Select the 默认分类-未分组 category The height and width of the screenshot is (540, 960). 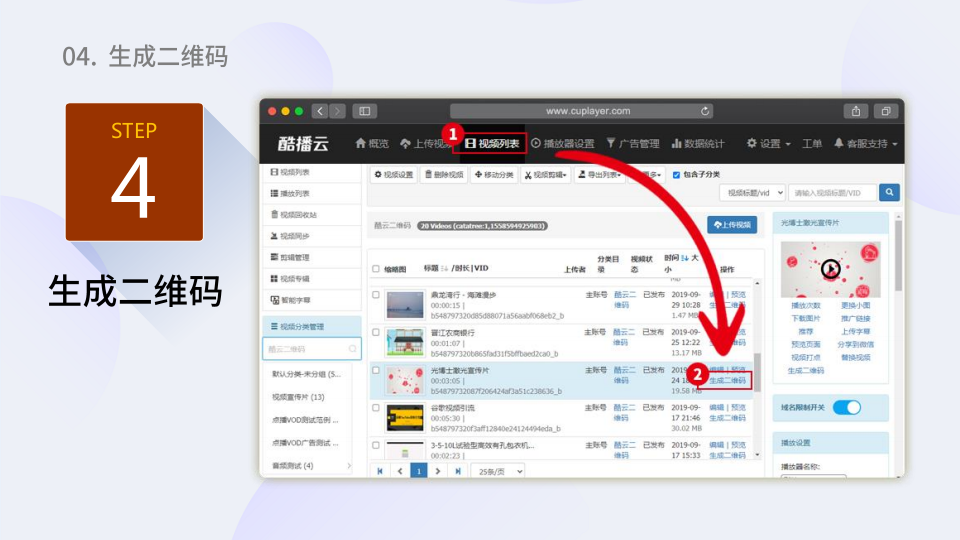307,374
